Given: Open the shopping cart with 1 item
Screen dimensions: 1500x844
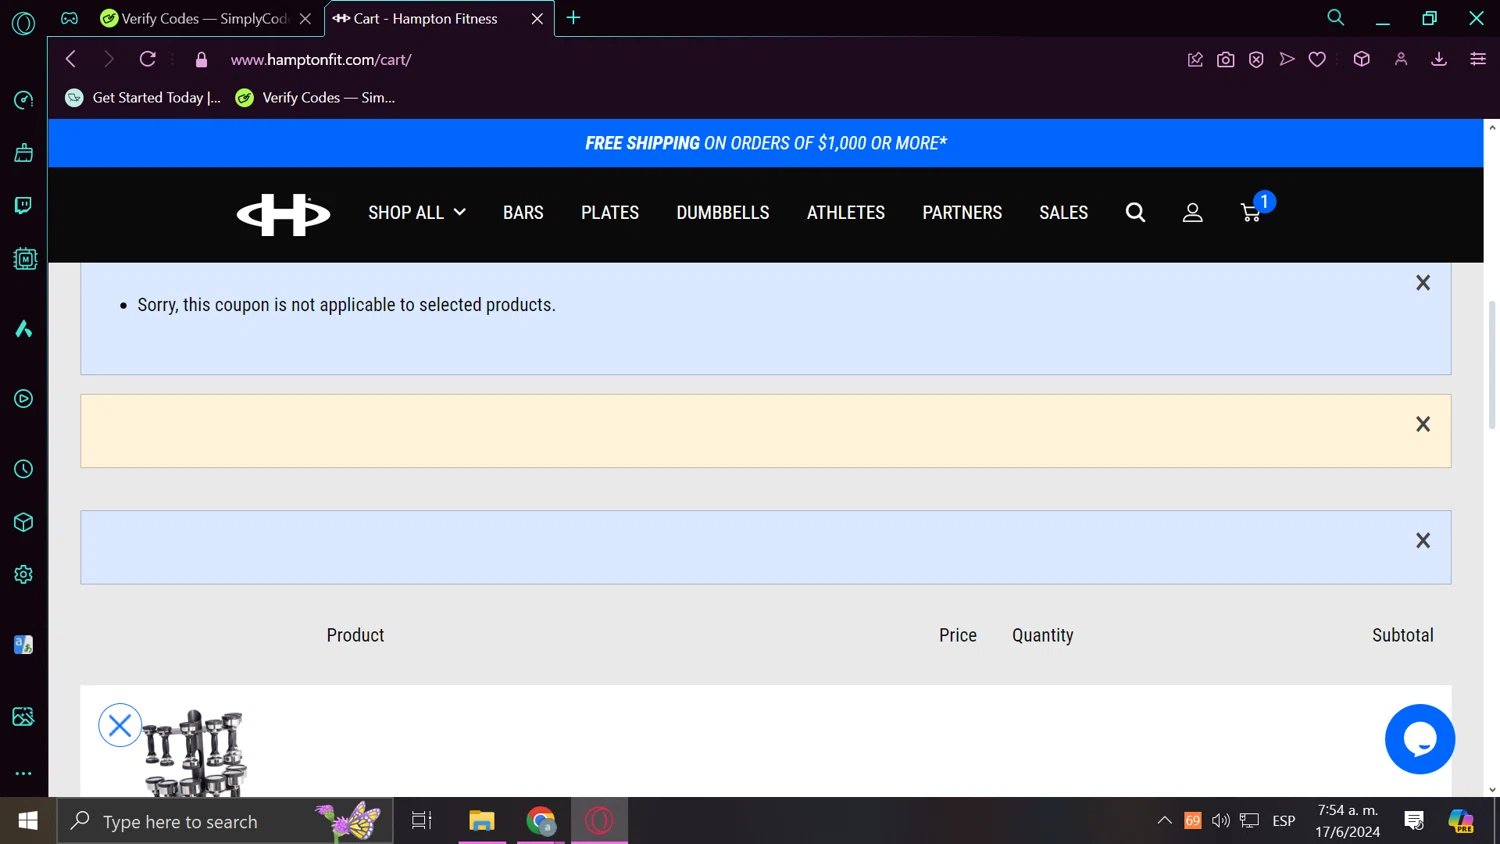Looking at the screenshot, I should pyautogui.click(x=1255, y=208).
